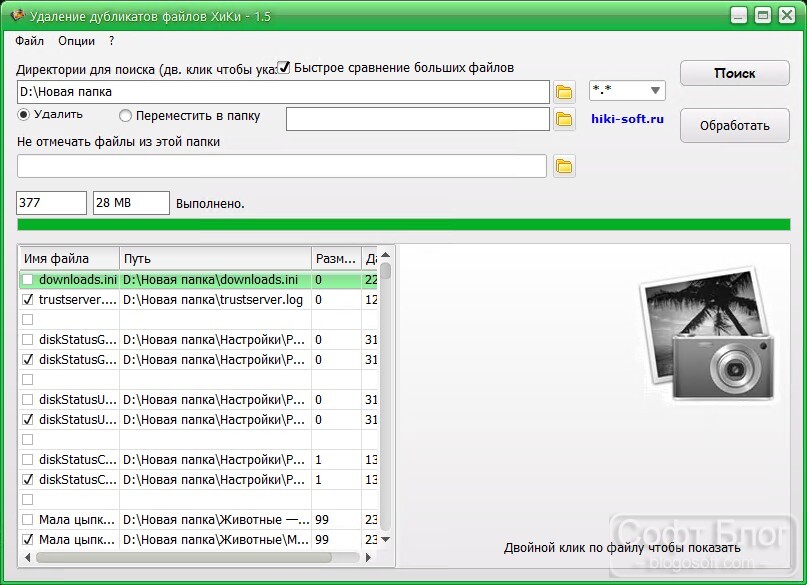Open the Опции menu
Screen dimensions: 807x585
tap(76, 41)
